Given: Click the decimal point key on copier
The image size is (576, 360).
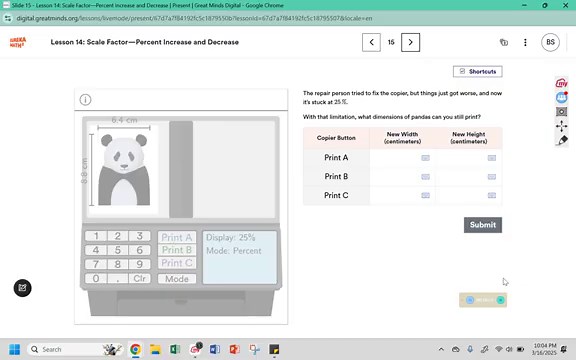Looking at the screenshot, I should (118, 278).
